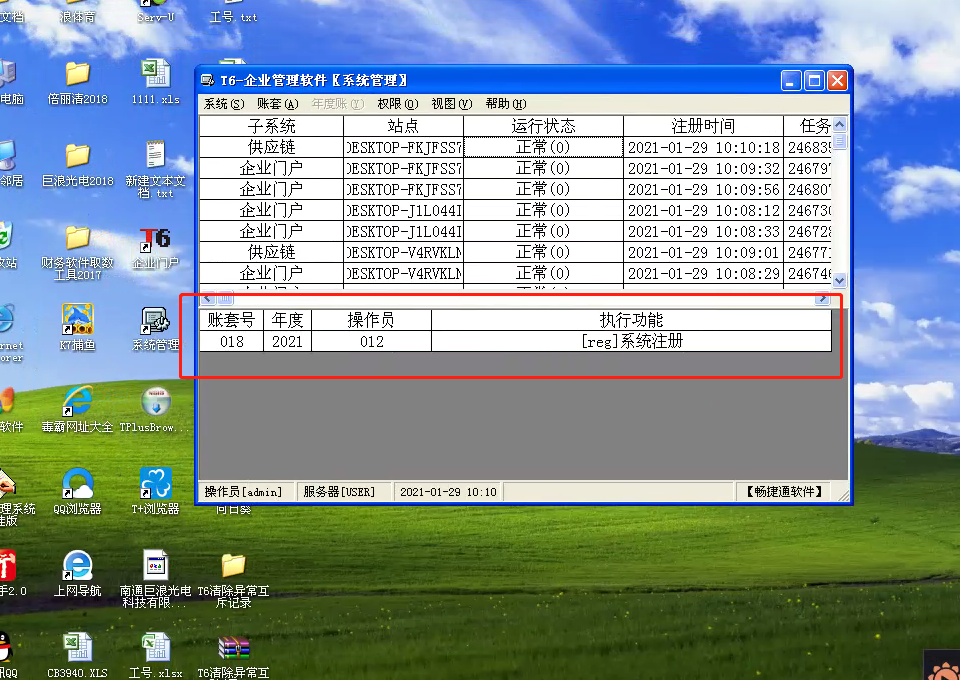Open the 系统(S) menu
Viewport: 960px width, 680px height.
click(x=224, y=104)
